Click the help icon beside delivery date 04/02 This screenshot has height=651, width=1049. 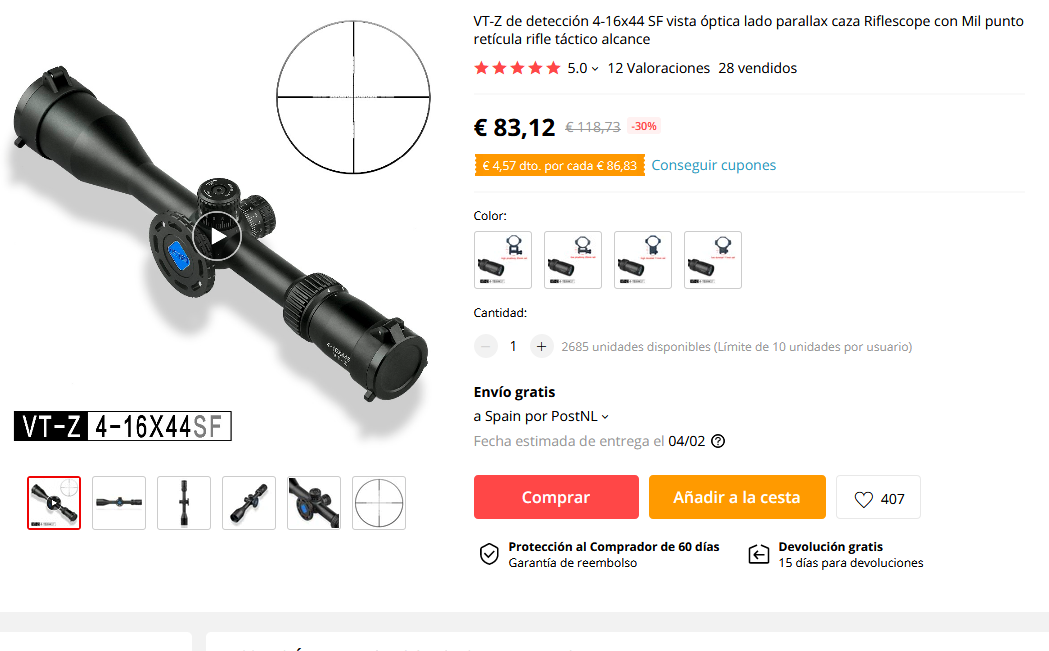coord(718,442)
